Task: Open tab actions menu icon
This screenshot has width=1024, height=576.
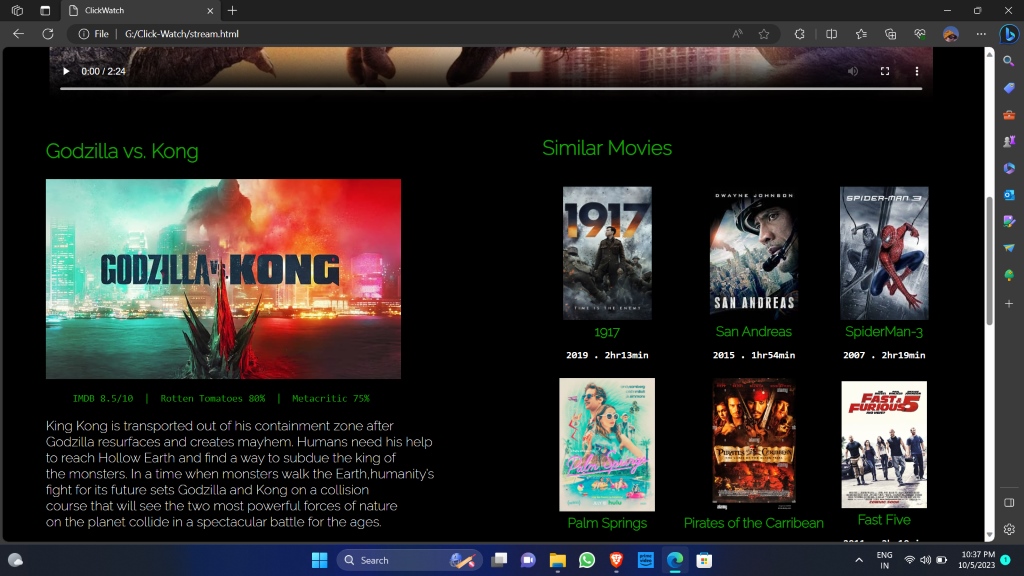Action: click(45, 10)
